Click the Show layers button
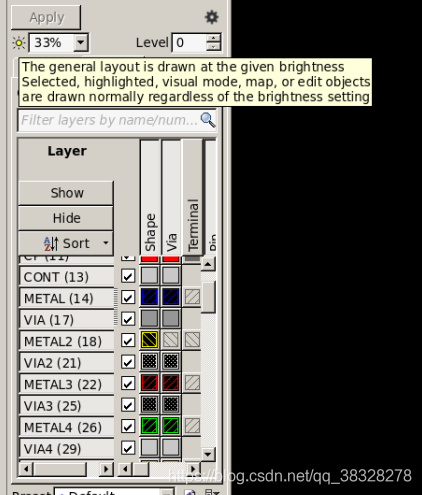 pos(66,193)
